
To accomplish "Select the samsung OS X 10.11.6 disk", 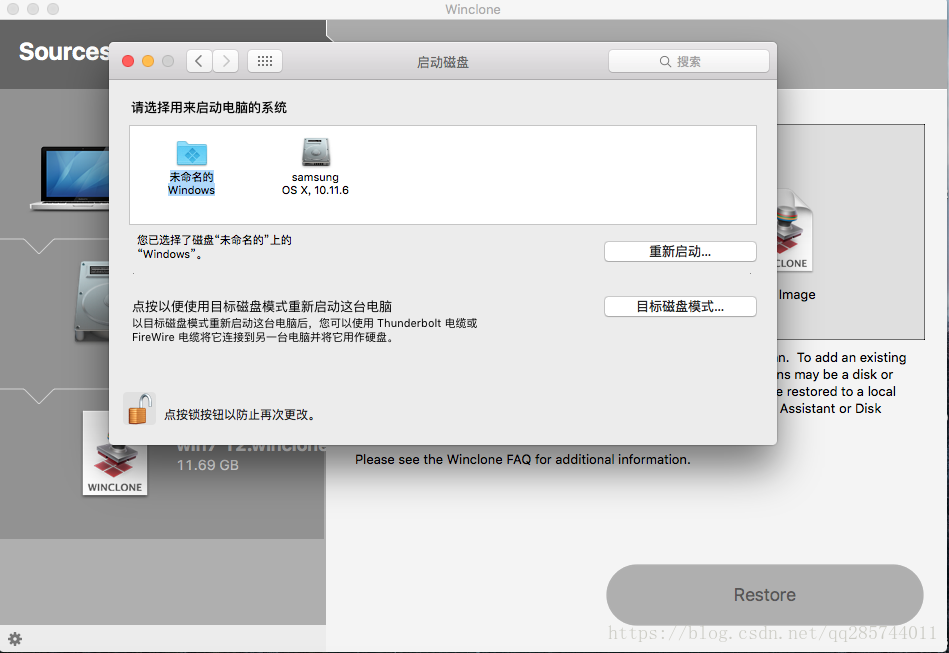I will tap(315, 153).
